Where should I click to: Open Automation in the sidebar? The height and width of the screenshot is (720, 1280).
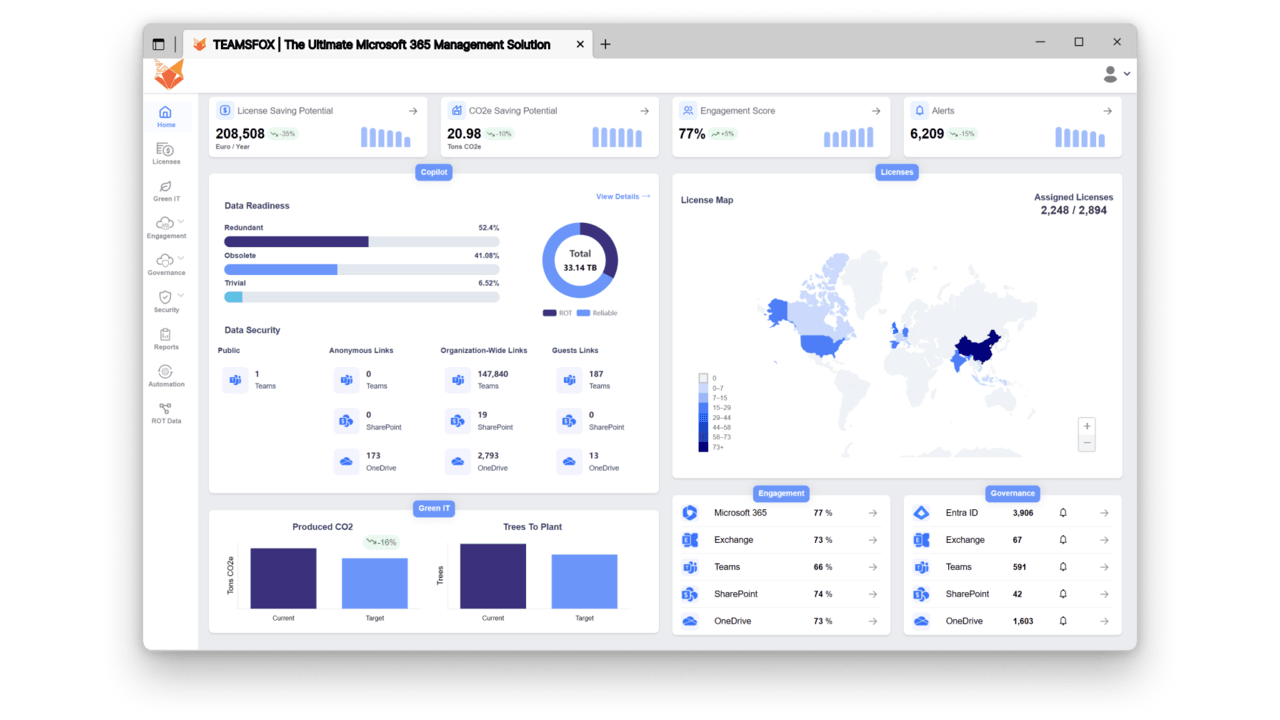coord(166,376)
